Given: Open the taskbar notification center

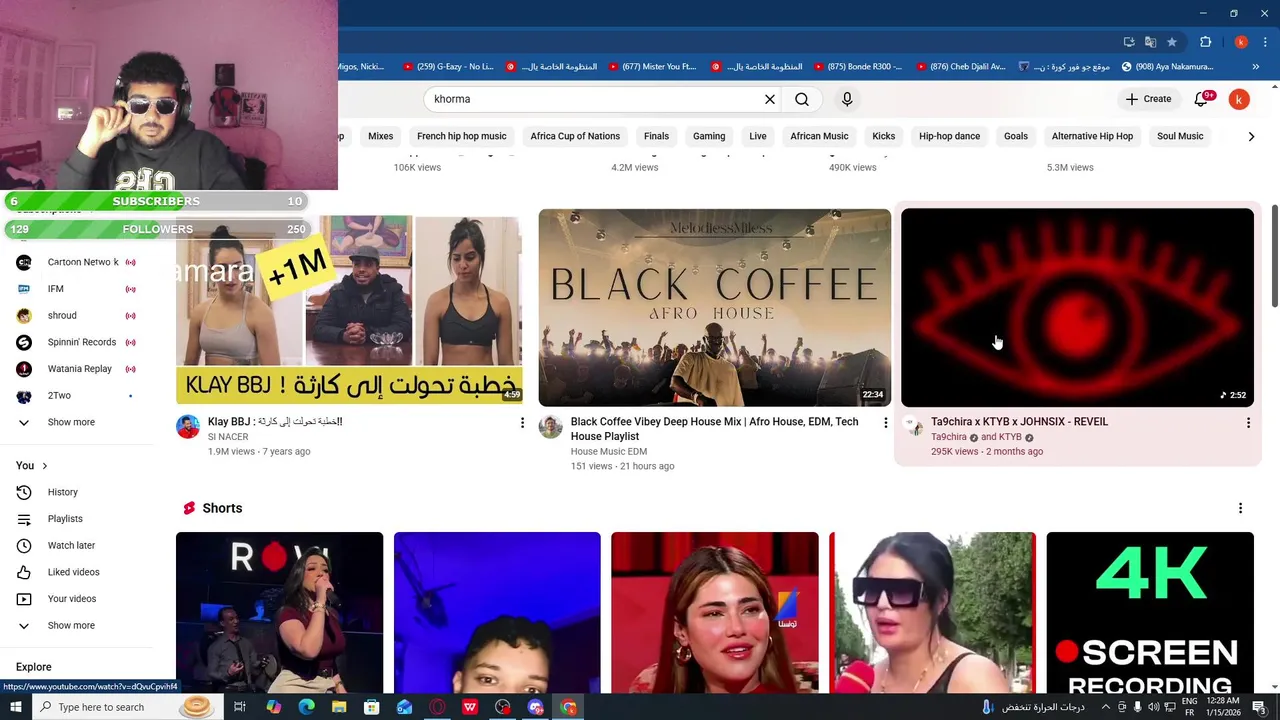Looking at the screenshot, I should 1259,707.
